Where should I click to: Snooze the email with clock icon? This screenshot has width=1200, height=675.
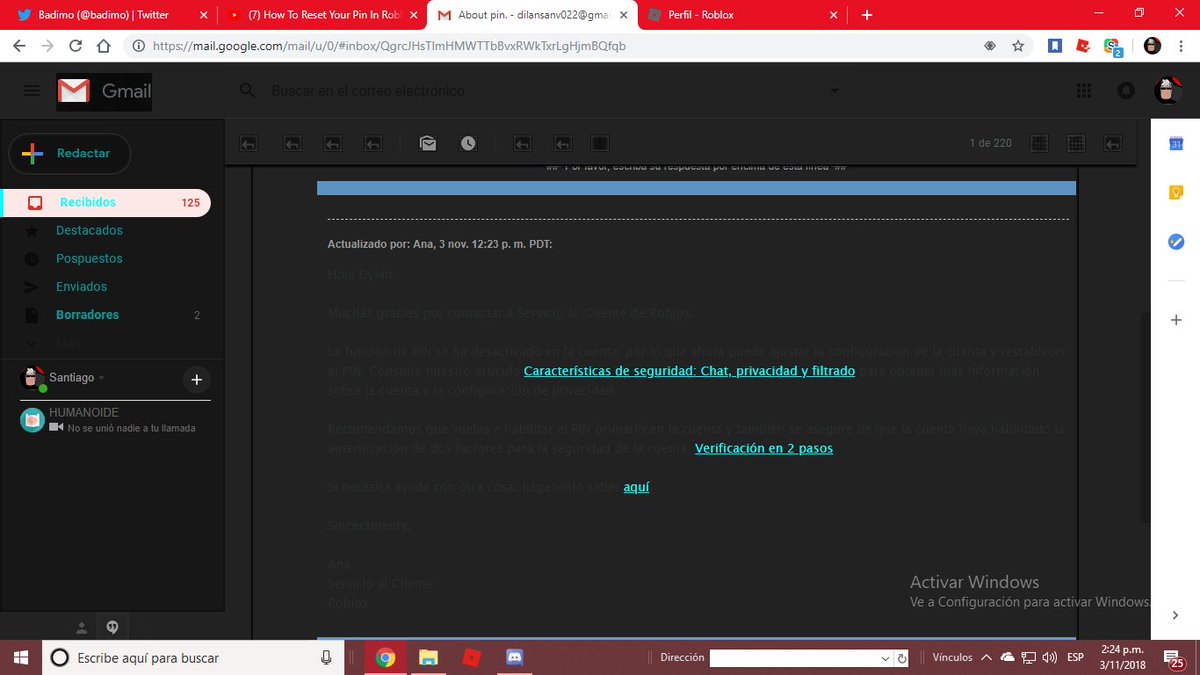468,143
